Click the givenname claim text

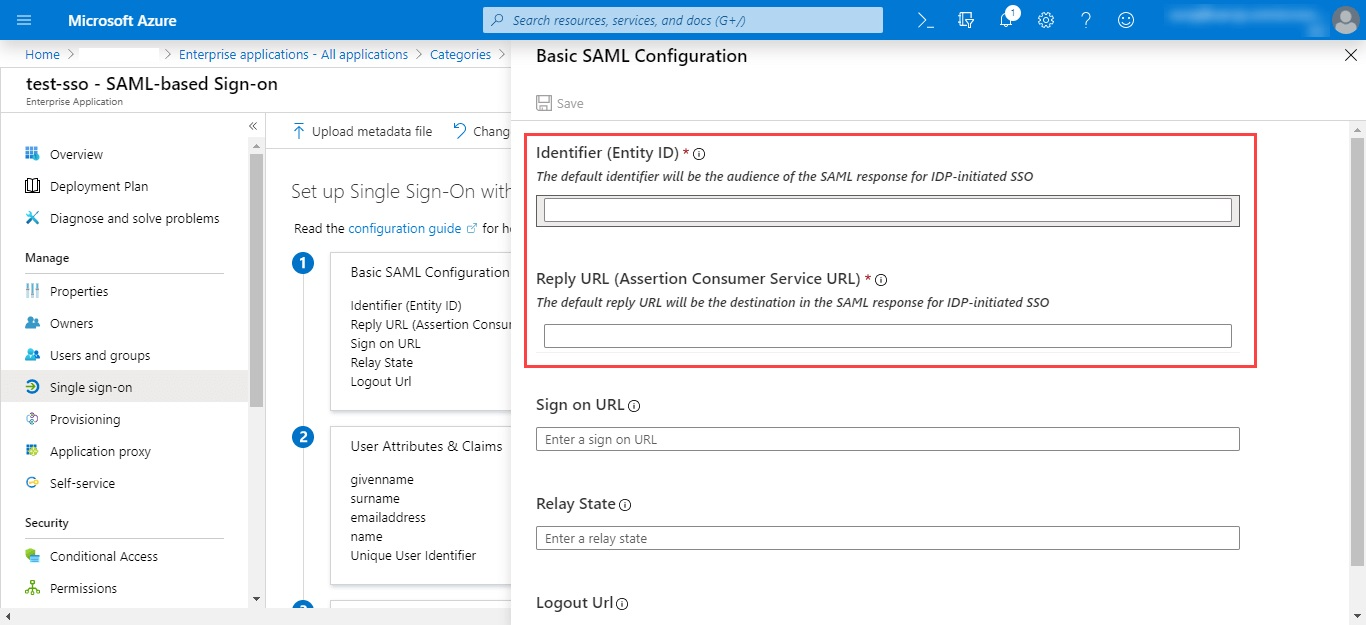tap(382, 479)
